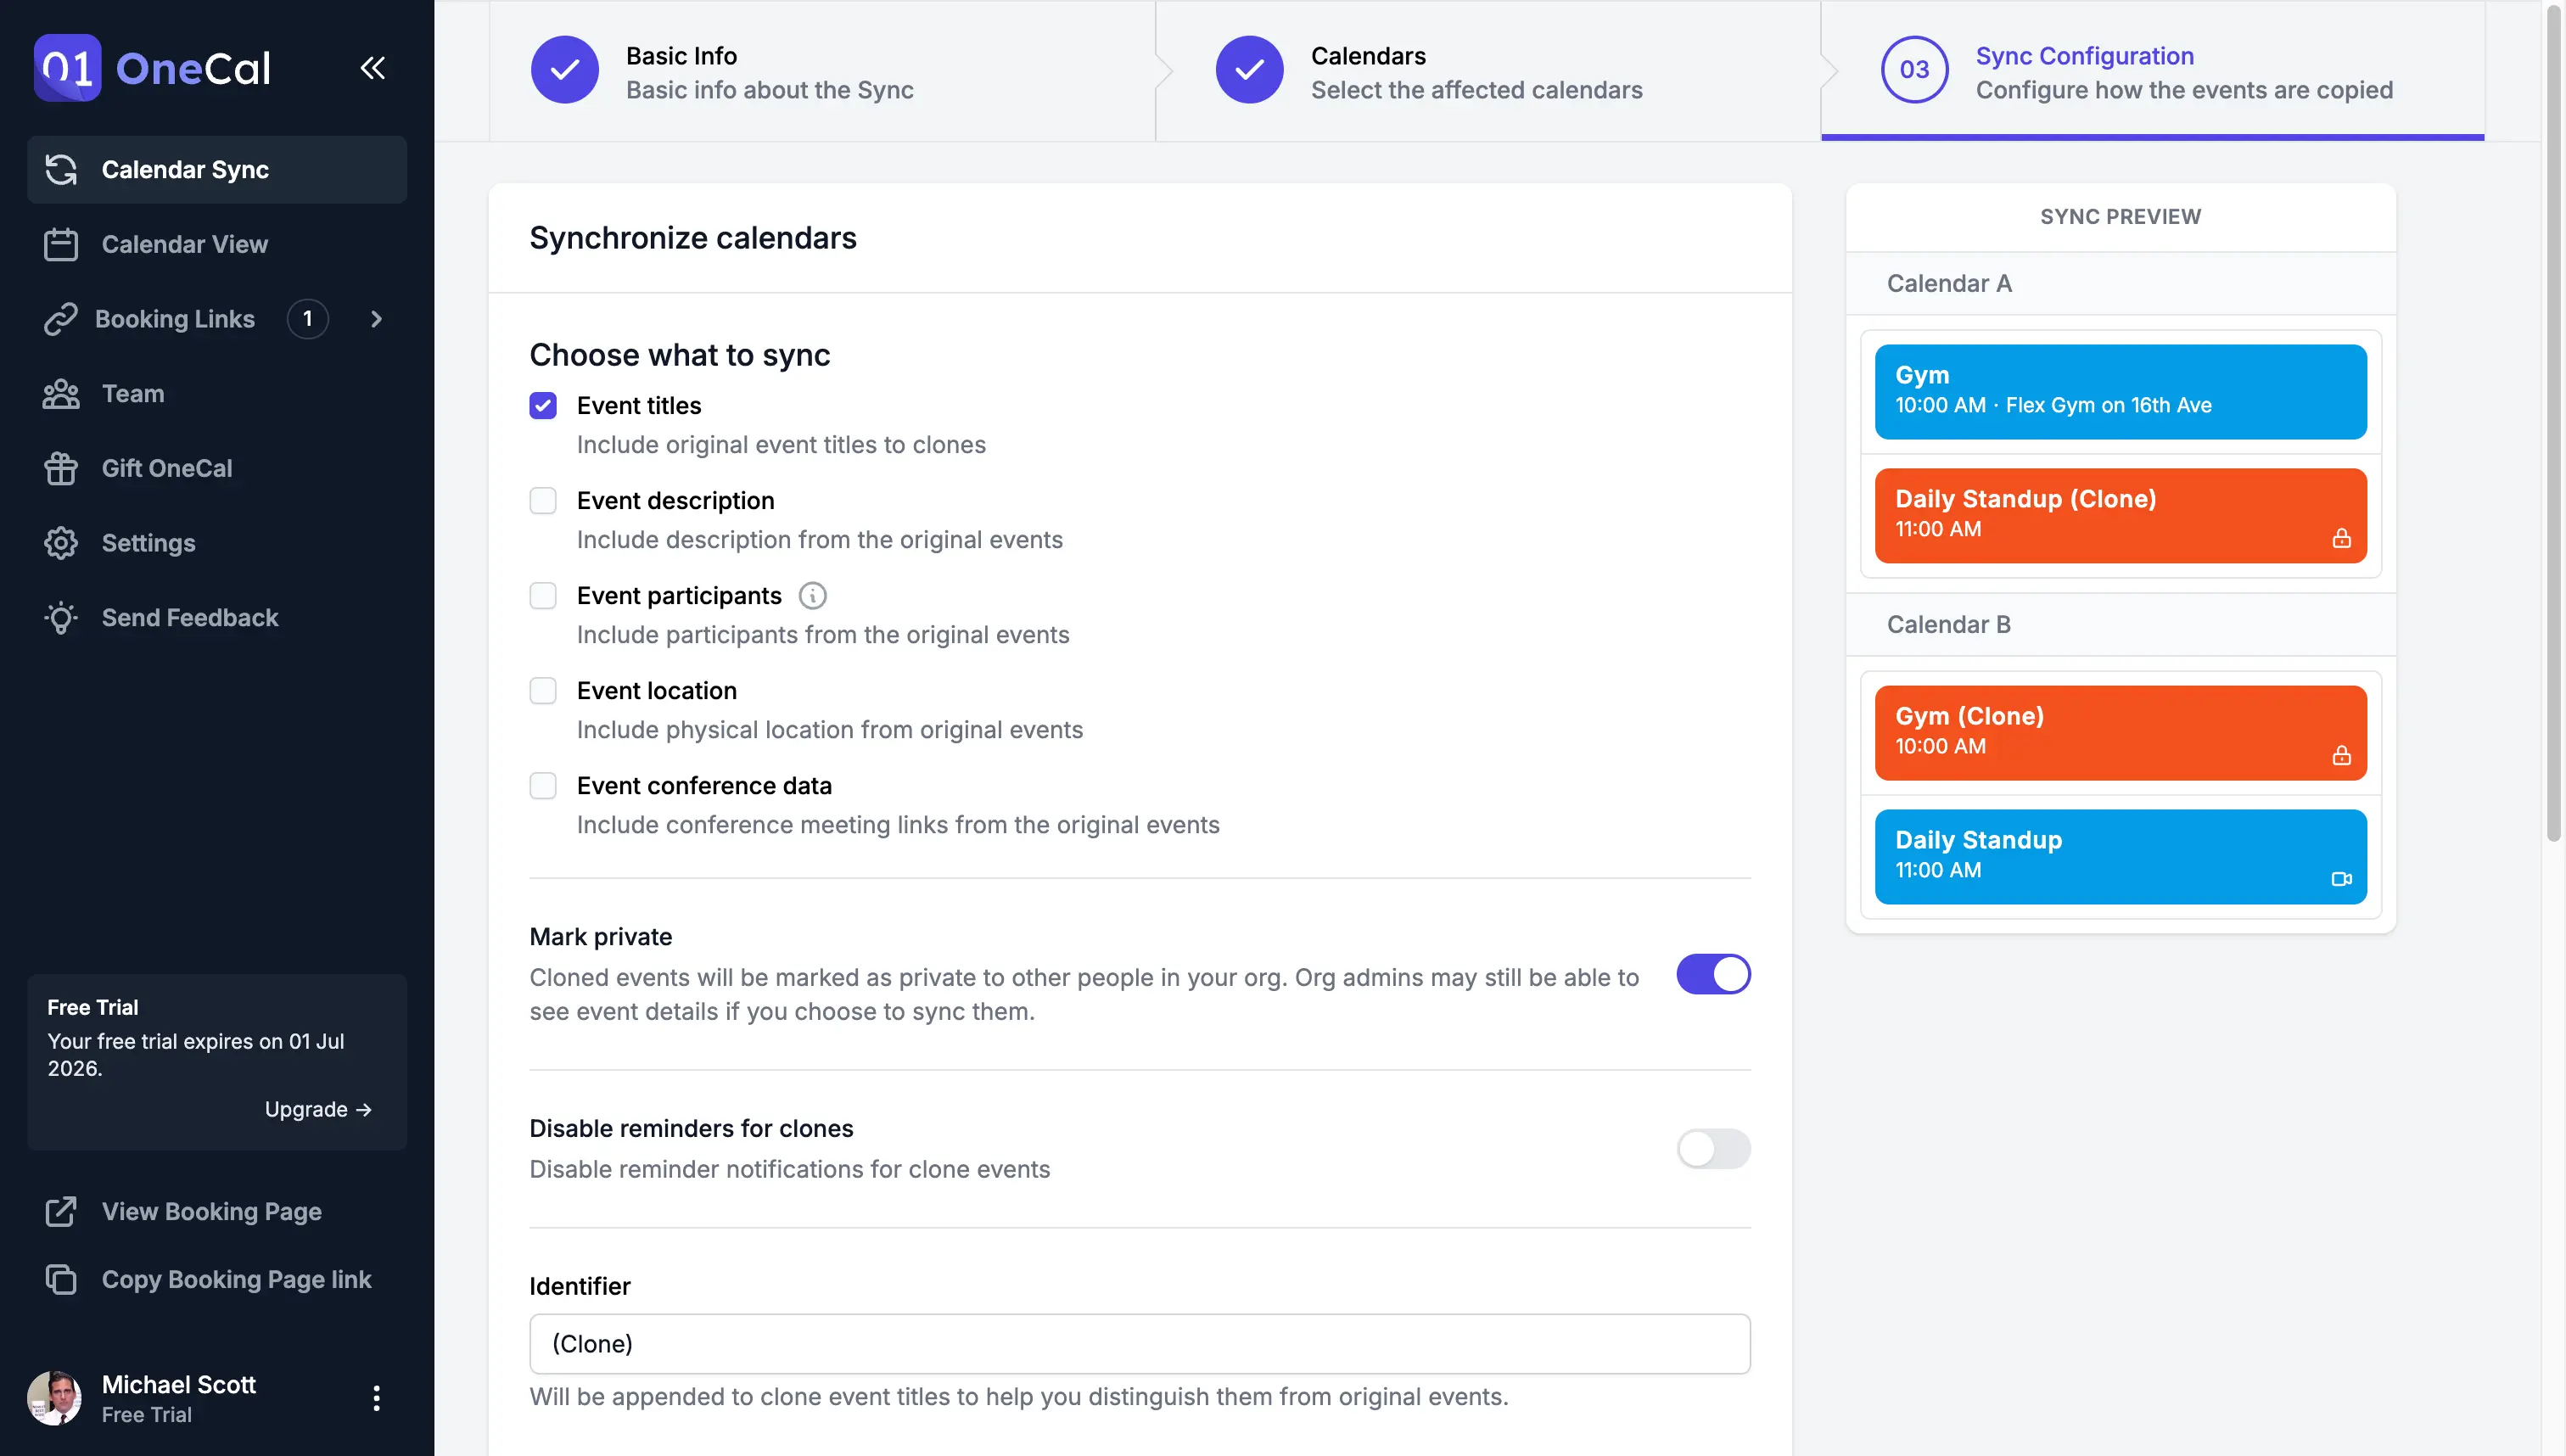Click the Booking Links sidebar icon

pos(60,317)
